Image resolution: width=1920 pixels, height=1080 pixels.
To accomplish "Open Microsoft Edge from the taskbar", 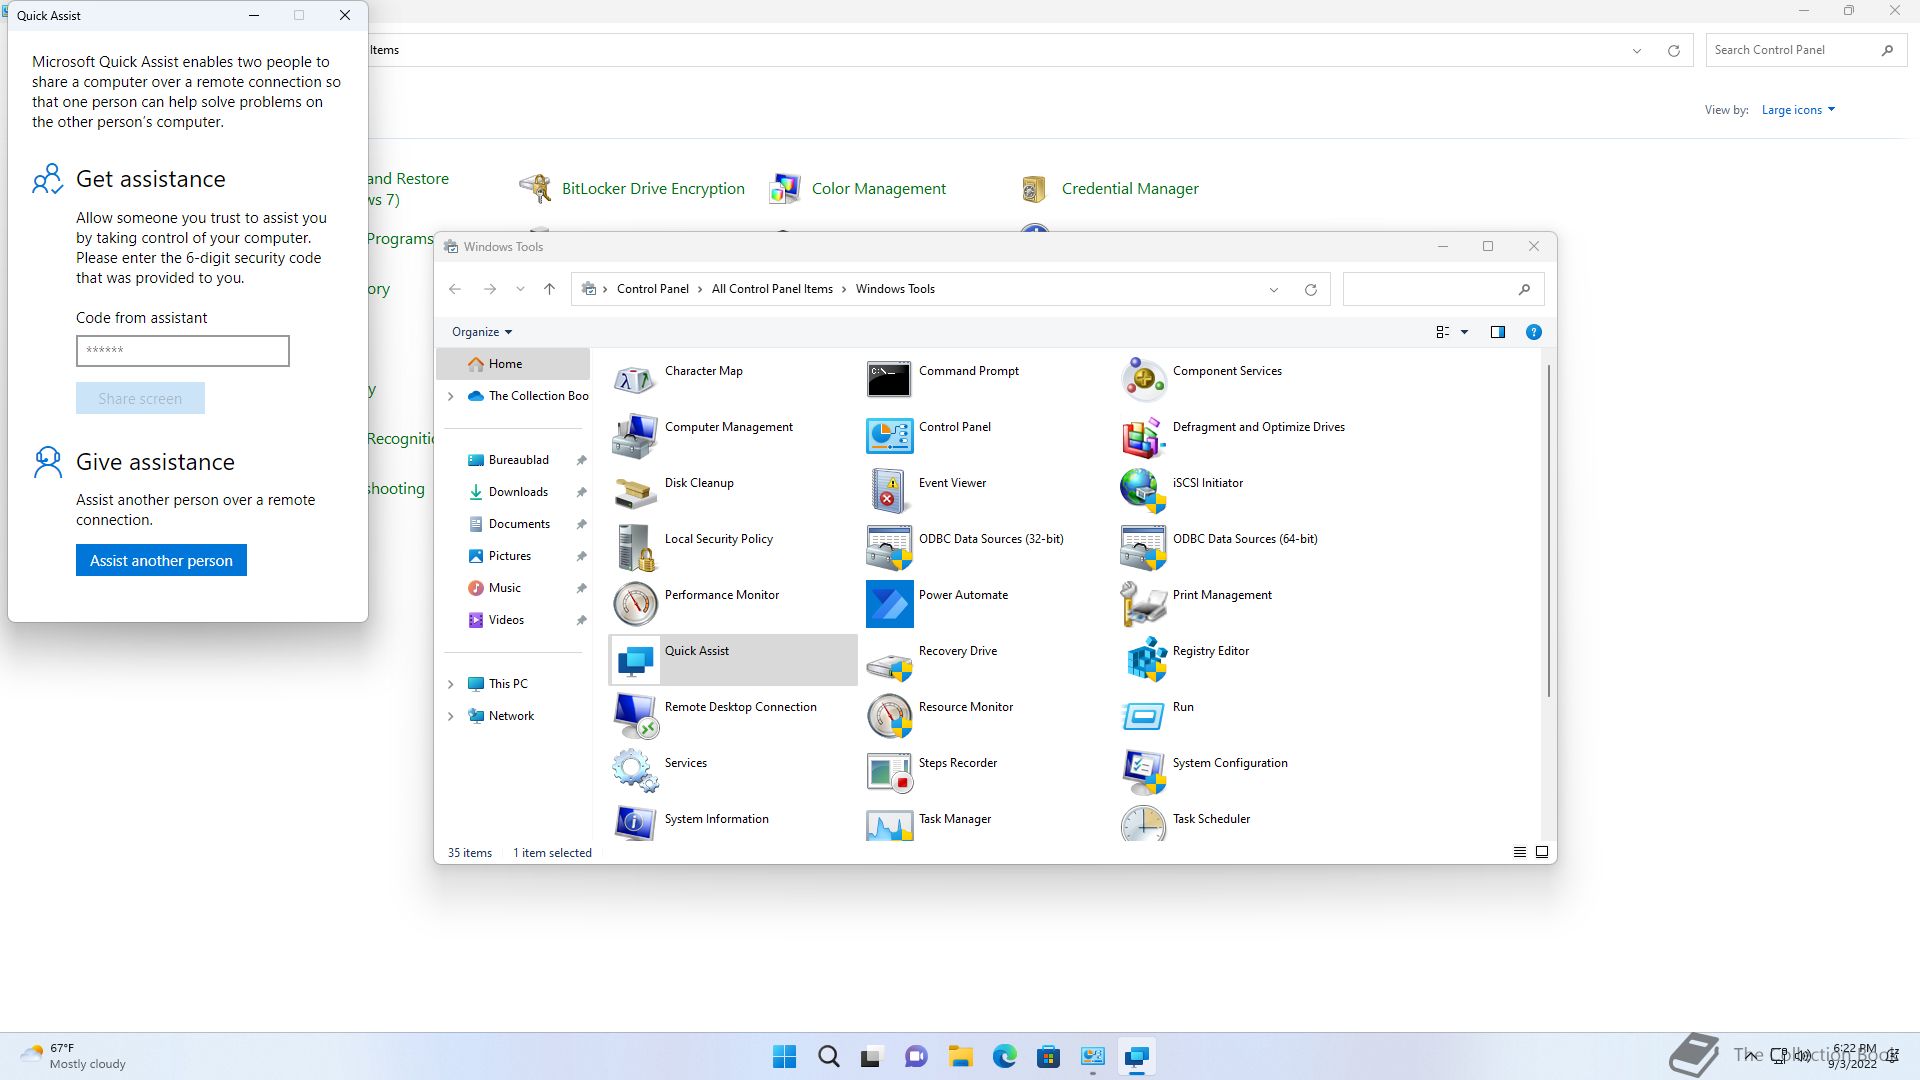I will tap(1004, 1056).
